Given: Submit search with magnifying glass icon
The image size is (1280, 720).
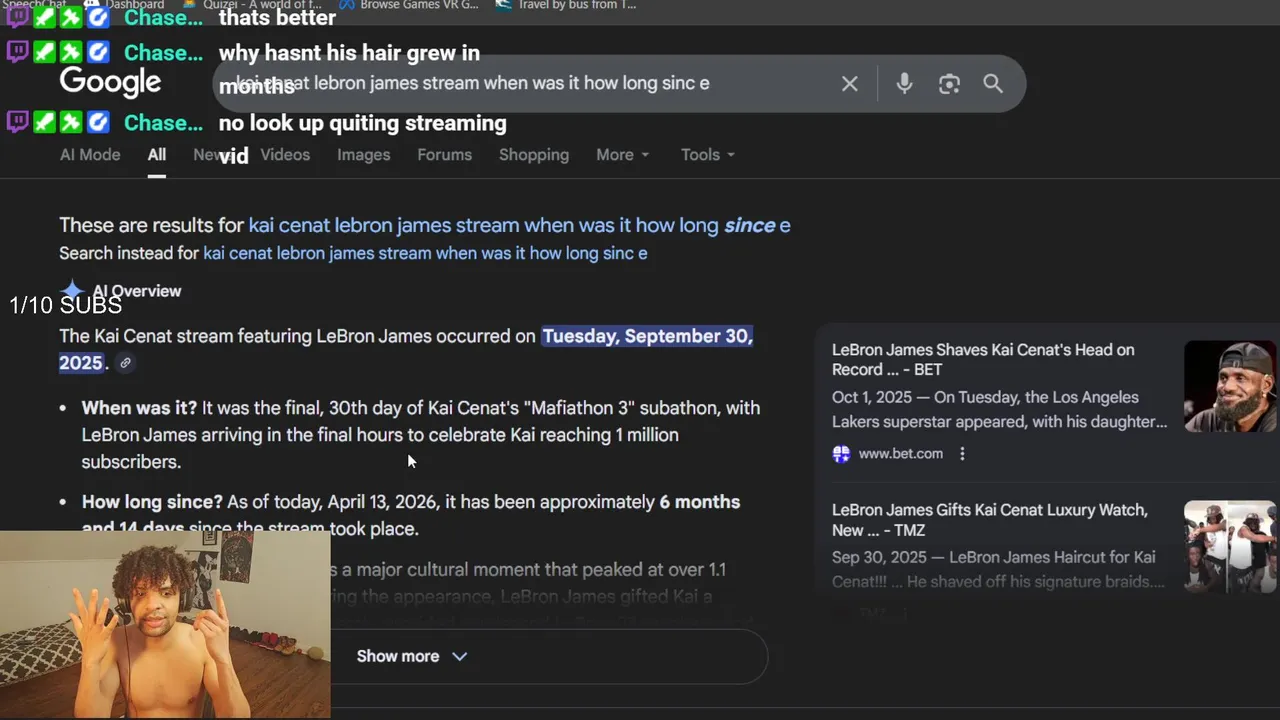Looking at the screenshot, I should [993, 84].
